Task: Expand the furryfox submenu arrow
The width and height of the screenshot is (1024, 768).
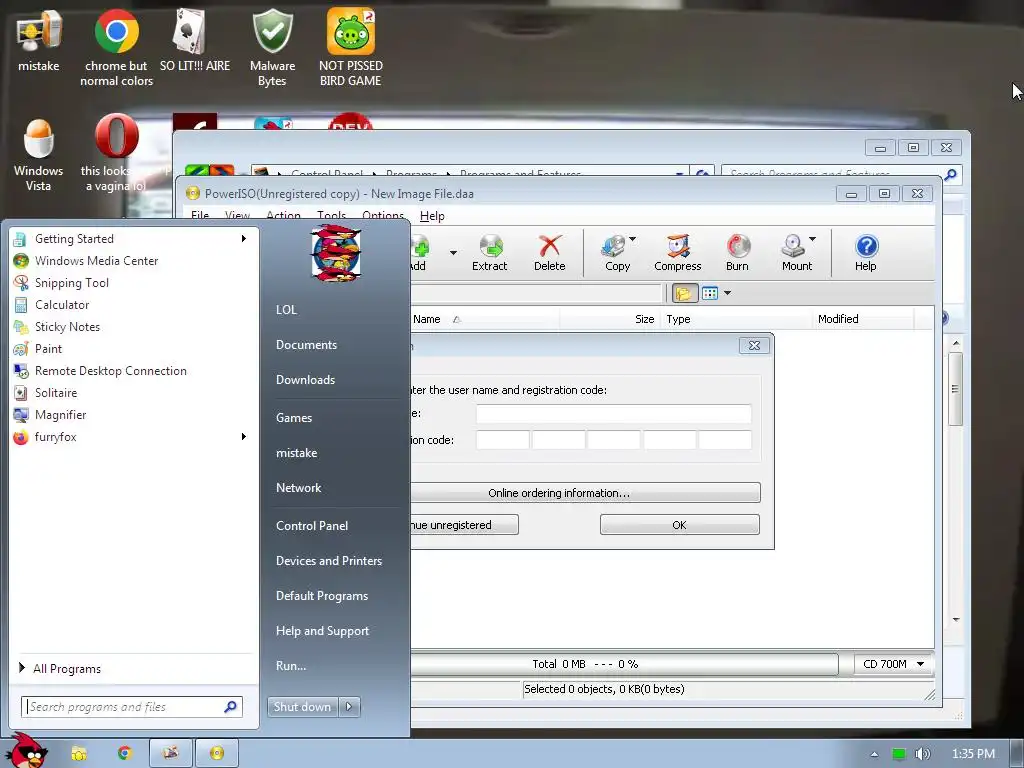Action: [244, 436]
